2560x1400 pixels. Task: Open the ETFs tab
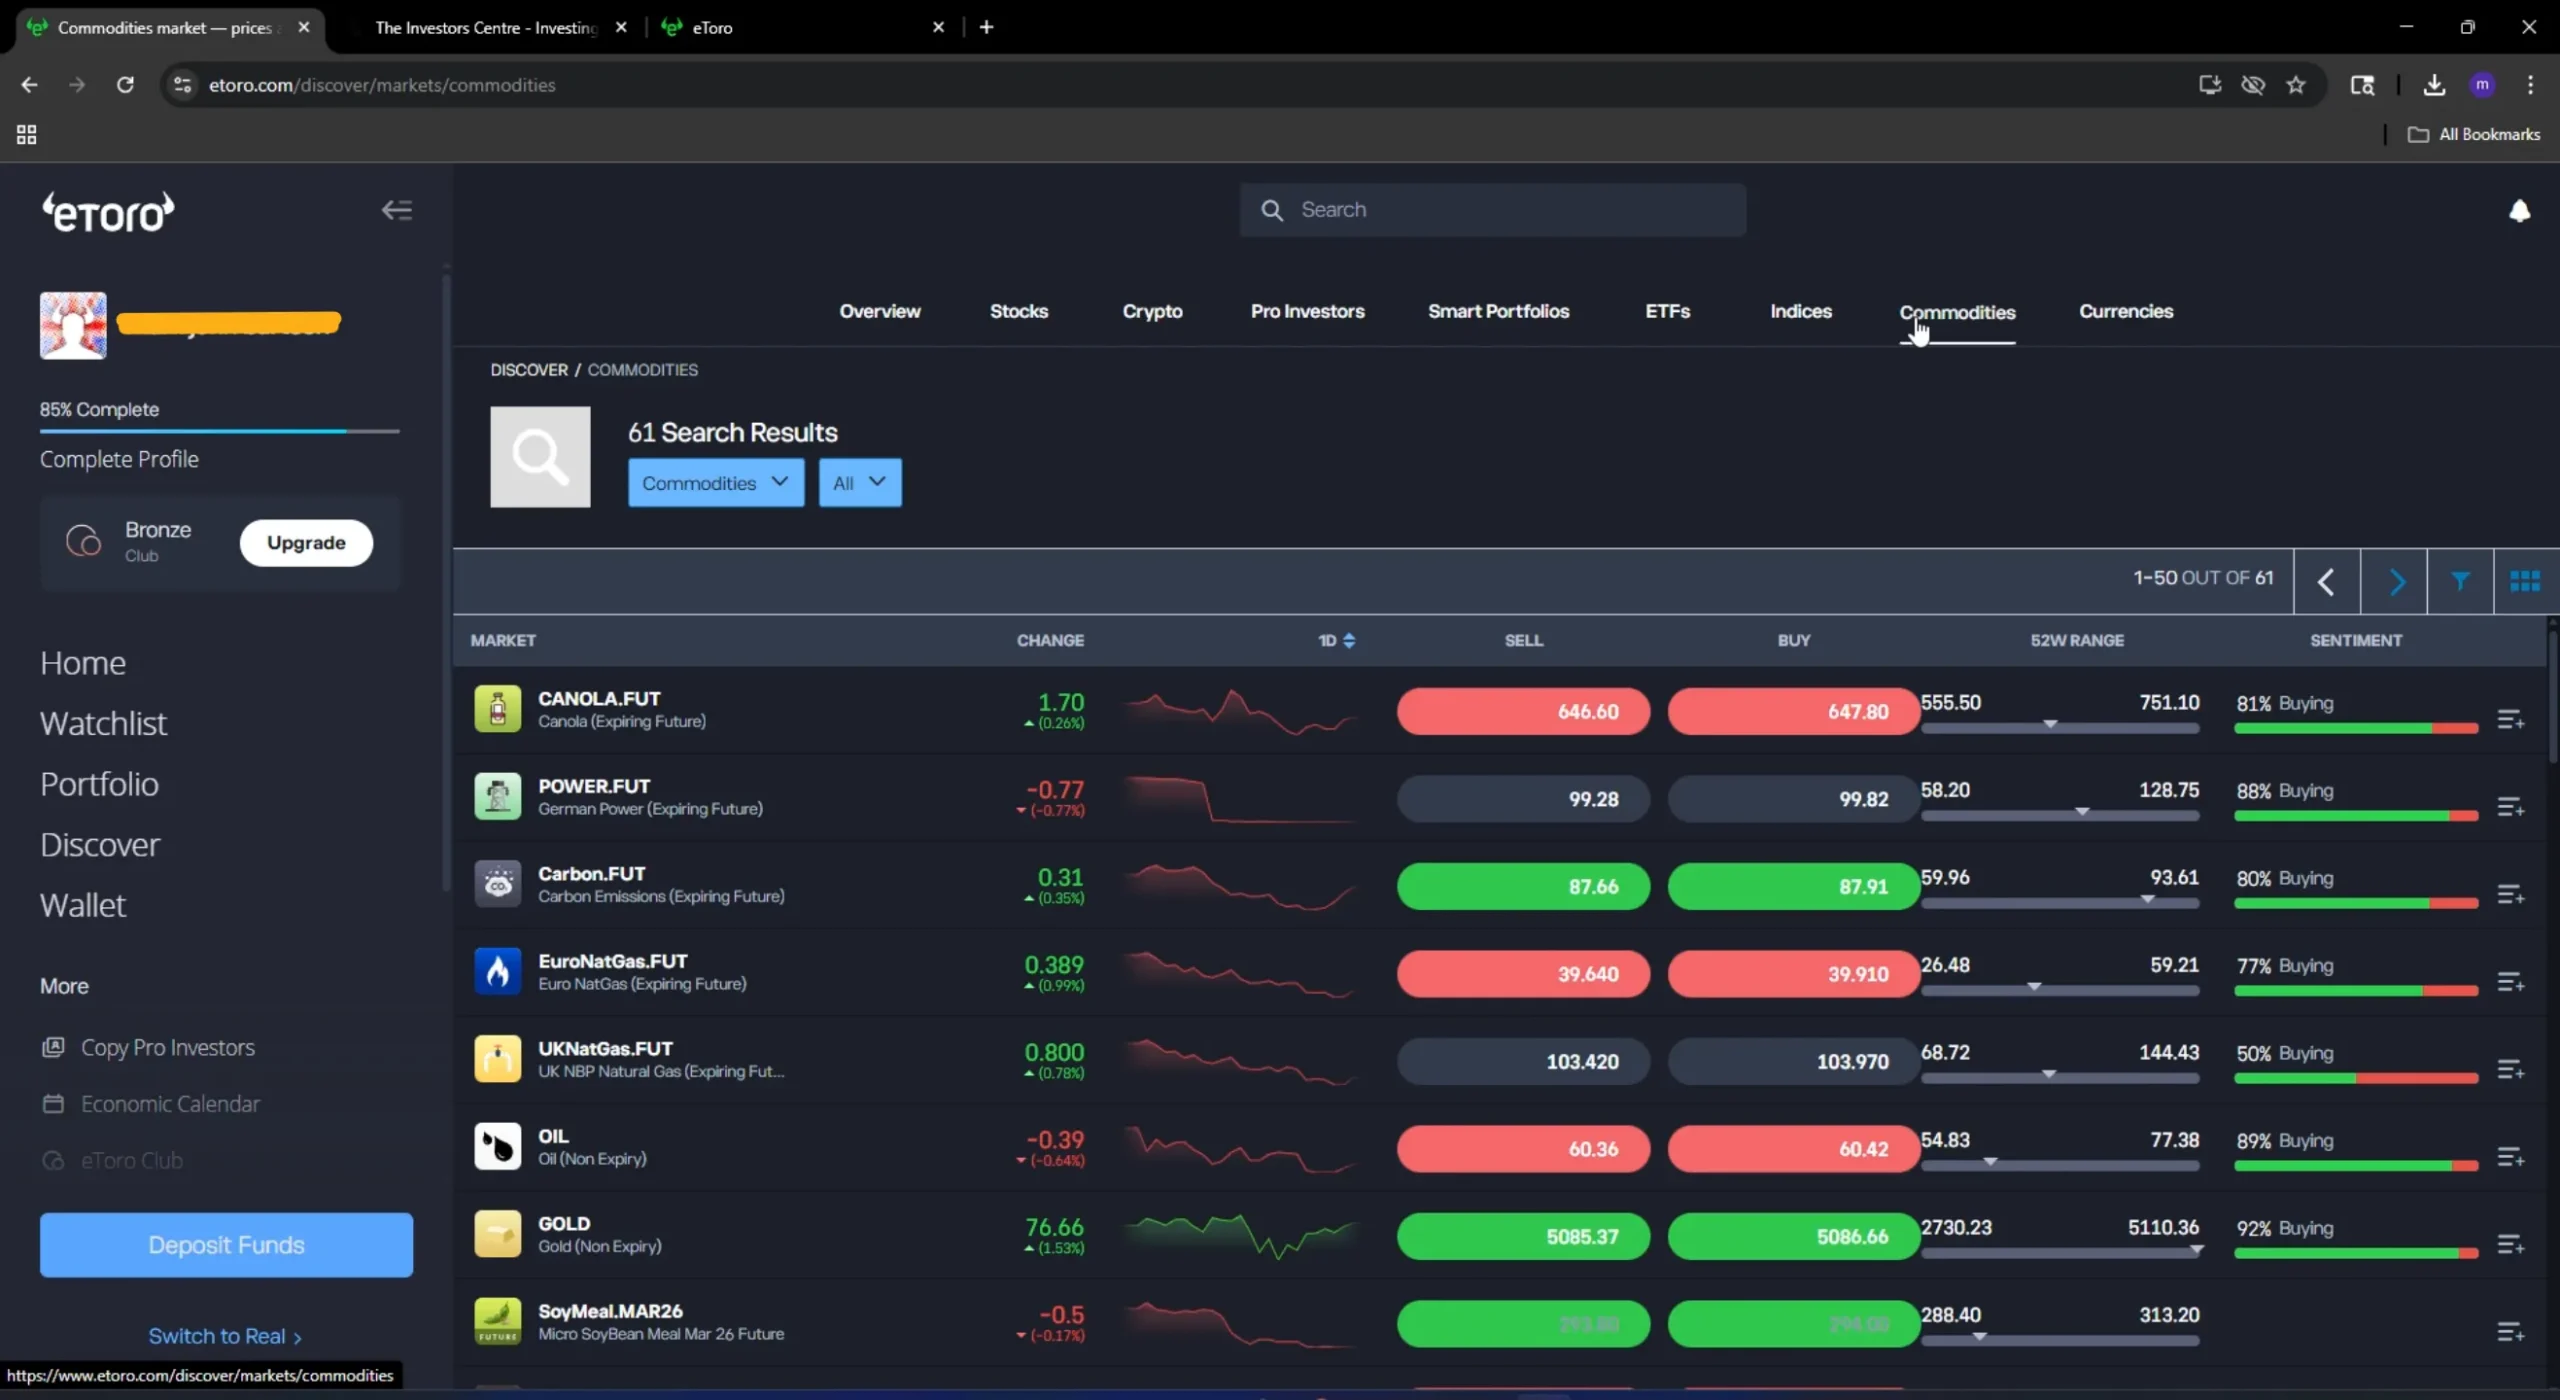click(1667, 311)
